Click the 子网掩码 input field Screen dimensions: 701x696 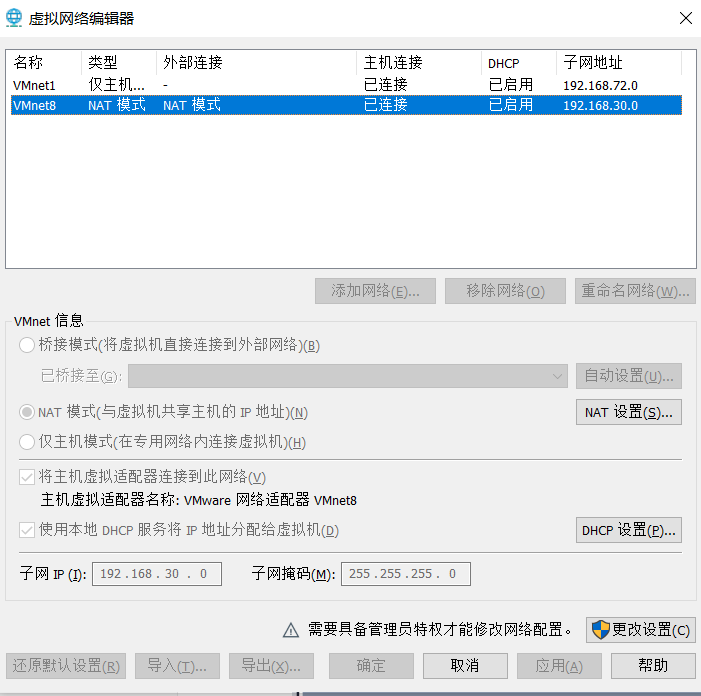tap(406, 574)
